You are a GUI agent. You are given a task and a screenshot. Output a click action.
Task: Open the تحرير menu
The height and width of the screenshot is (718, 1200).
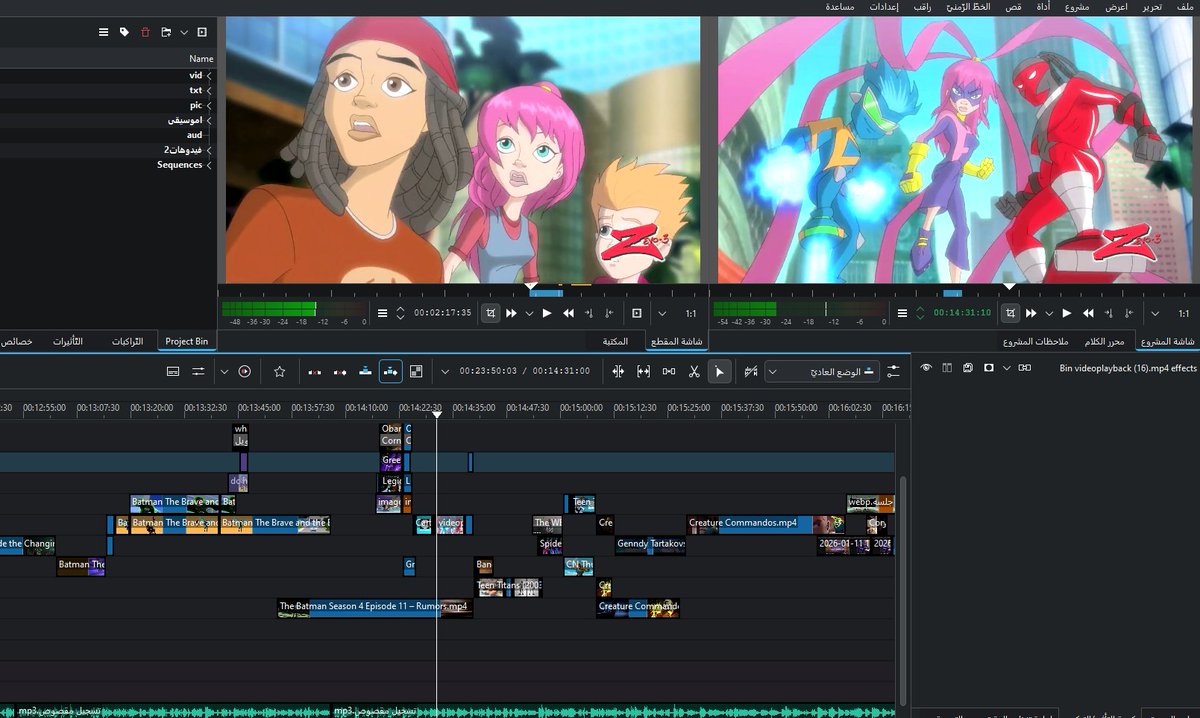pos(1151,7)
